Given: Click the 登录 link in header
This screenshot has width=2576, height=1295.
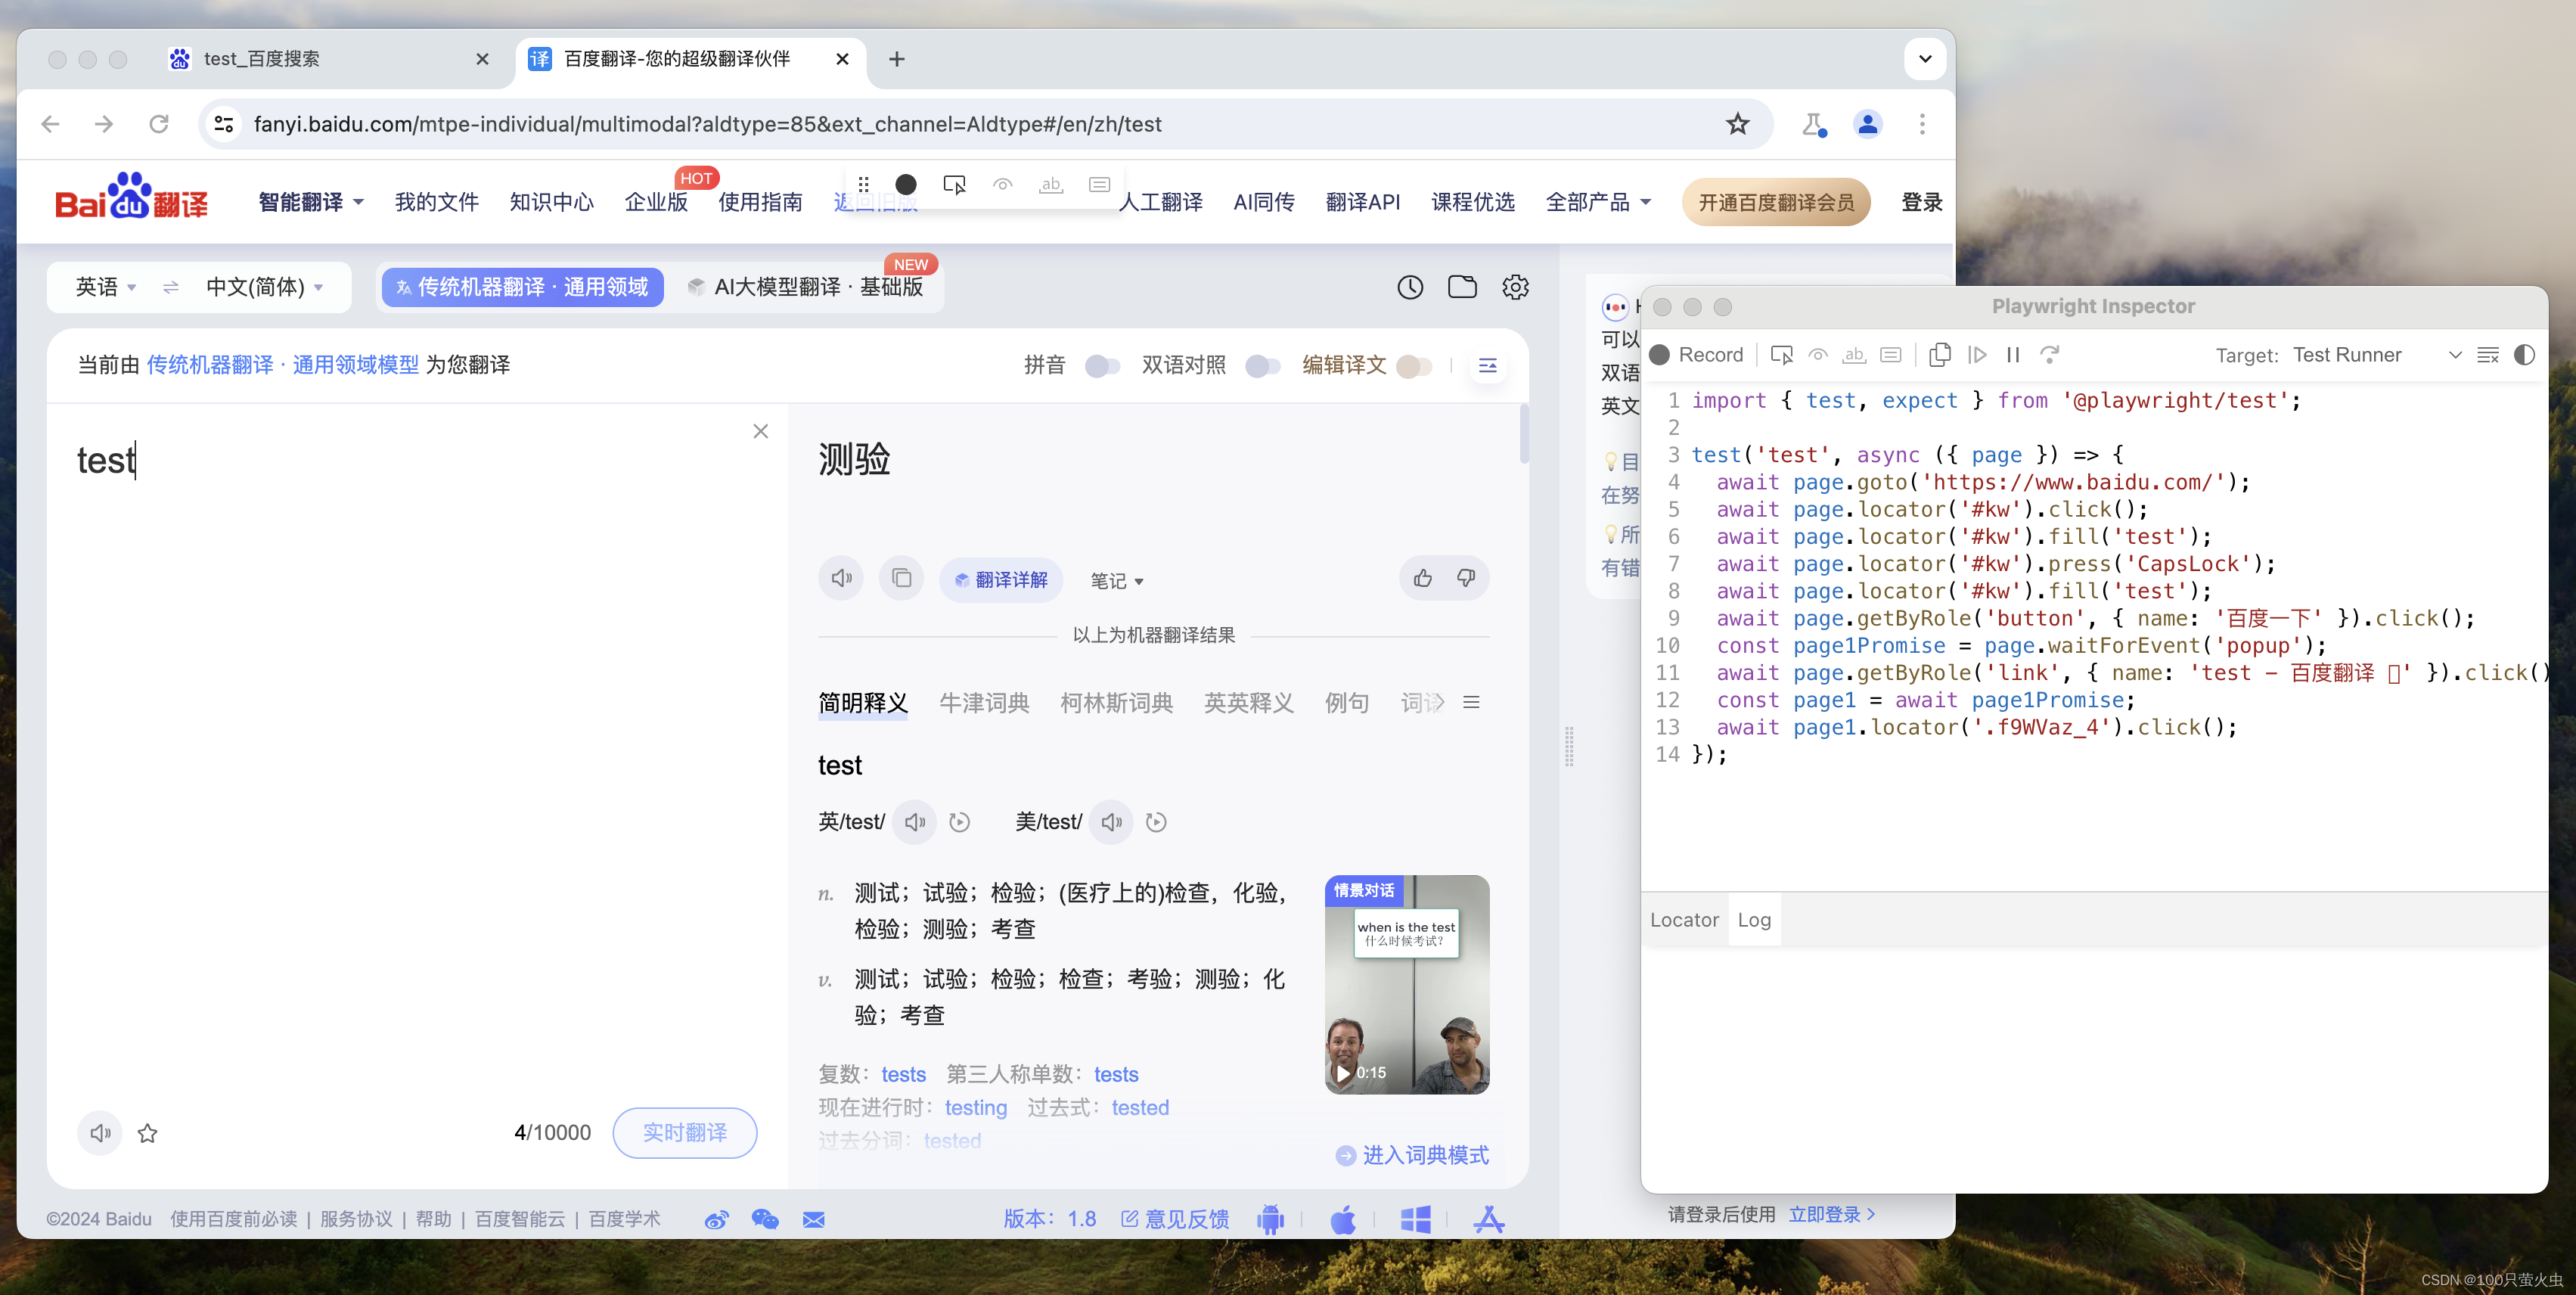Looking at the screenshot, I should [1921, 202].
